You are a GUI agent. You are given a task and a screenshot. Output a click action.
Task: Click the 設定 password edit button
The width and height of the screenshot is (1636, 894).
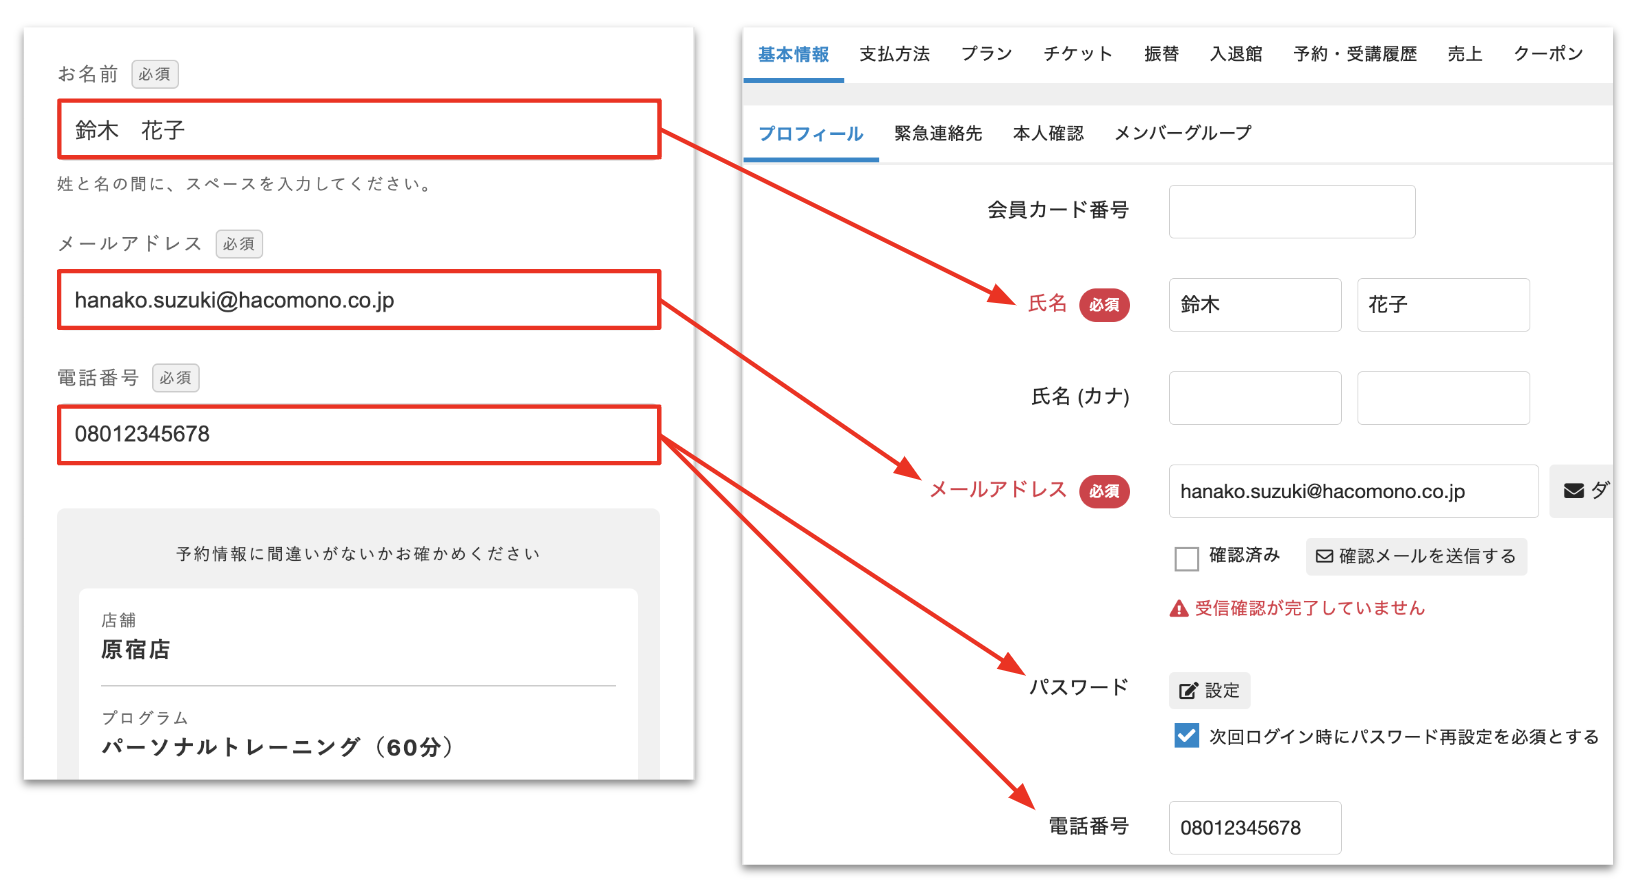(x=1209, y=690)
